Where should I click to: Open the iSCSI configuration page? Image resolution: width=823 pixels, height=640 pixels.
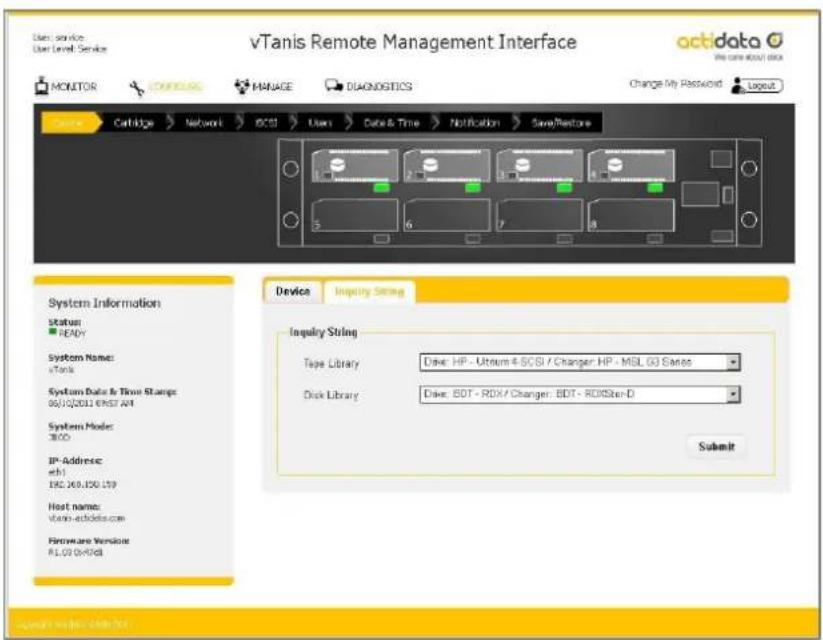pos(266,123)
